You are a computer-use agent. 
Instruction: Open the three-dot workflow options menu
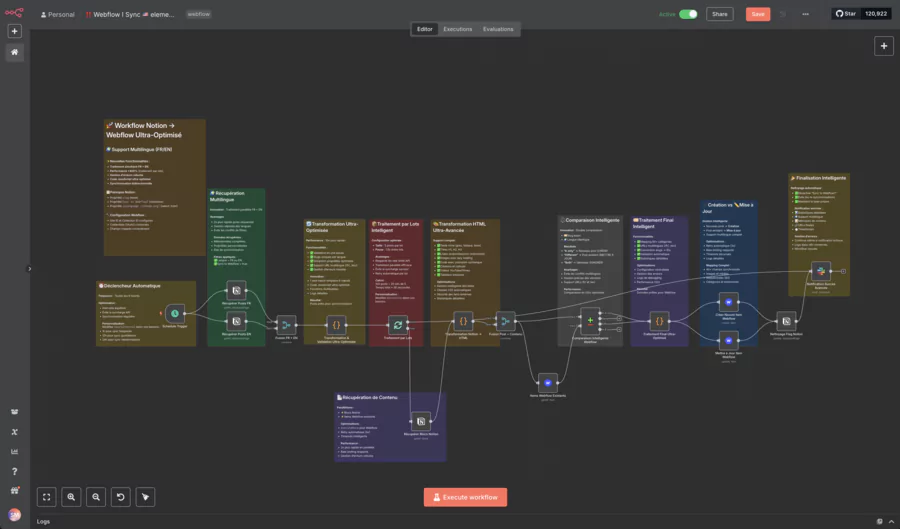point(805,14)
